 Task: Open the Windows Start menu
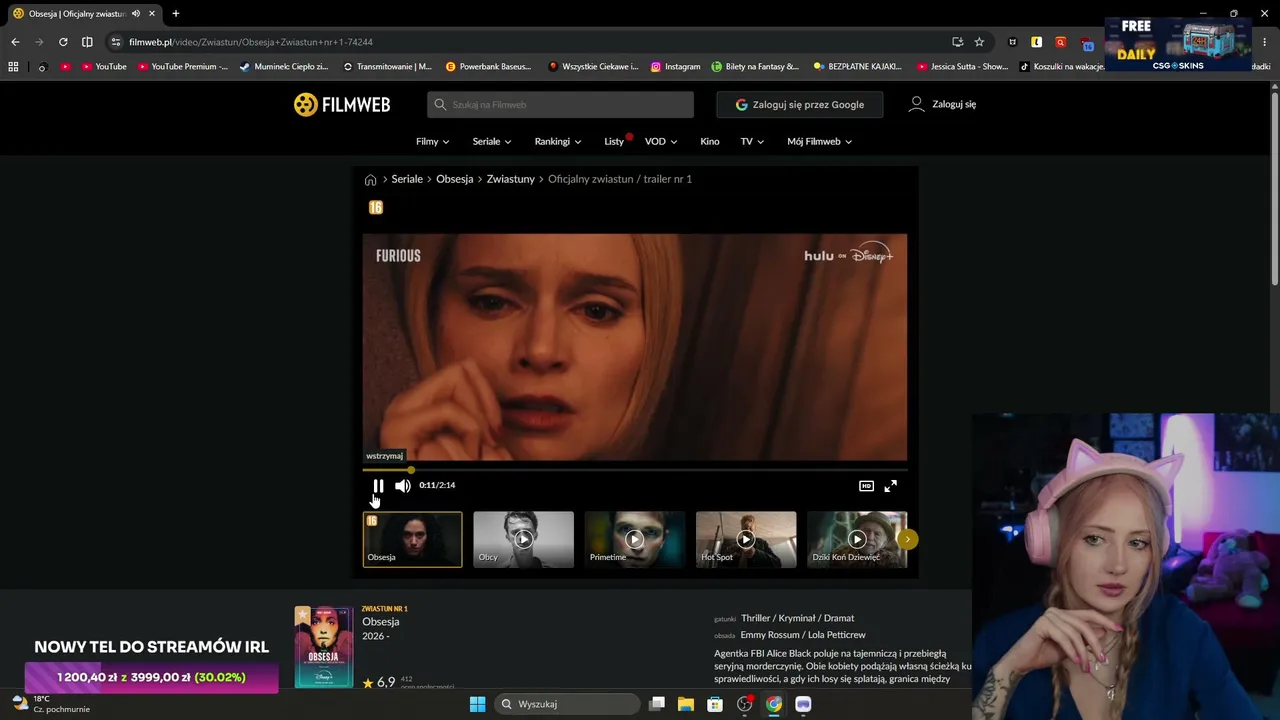tap(477, 704)
